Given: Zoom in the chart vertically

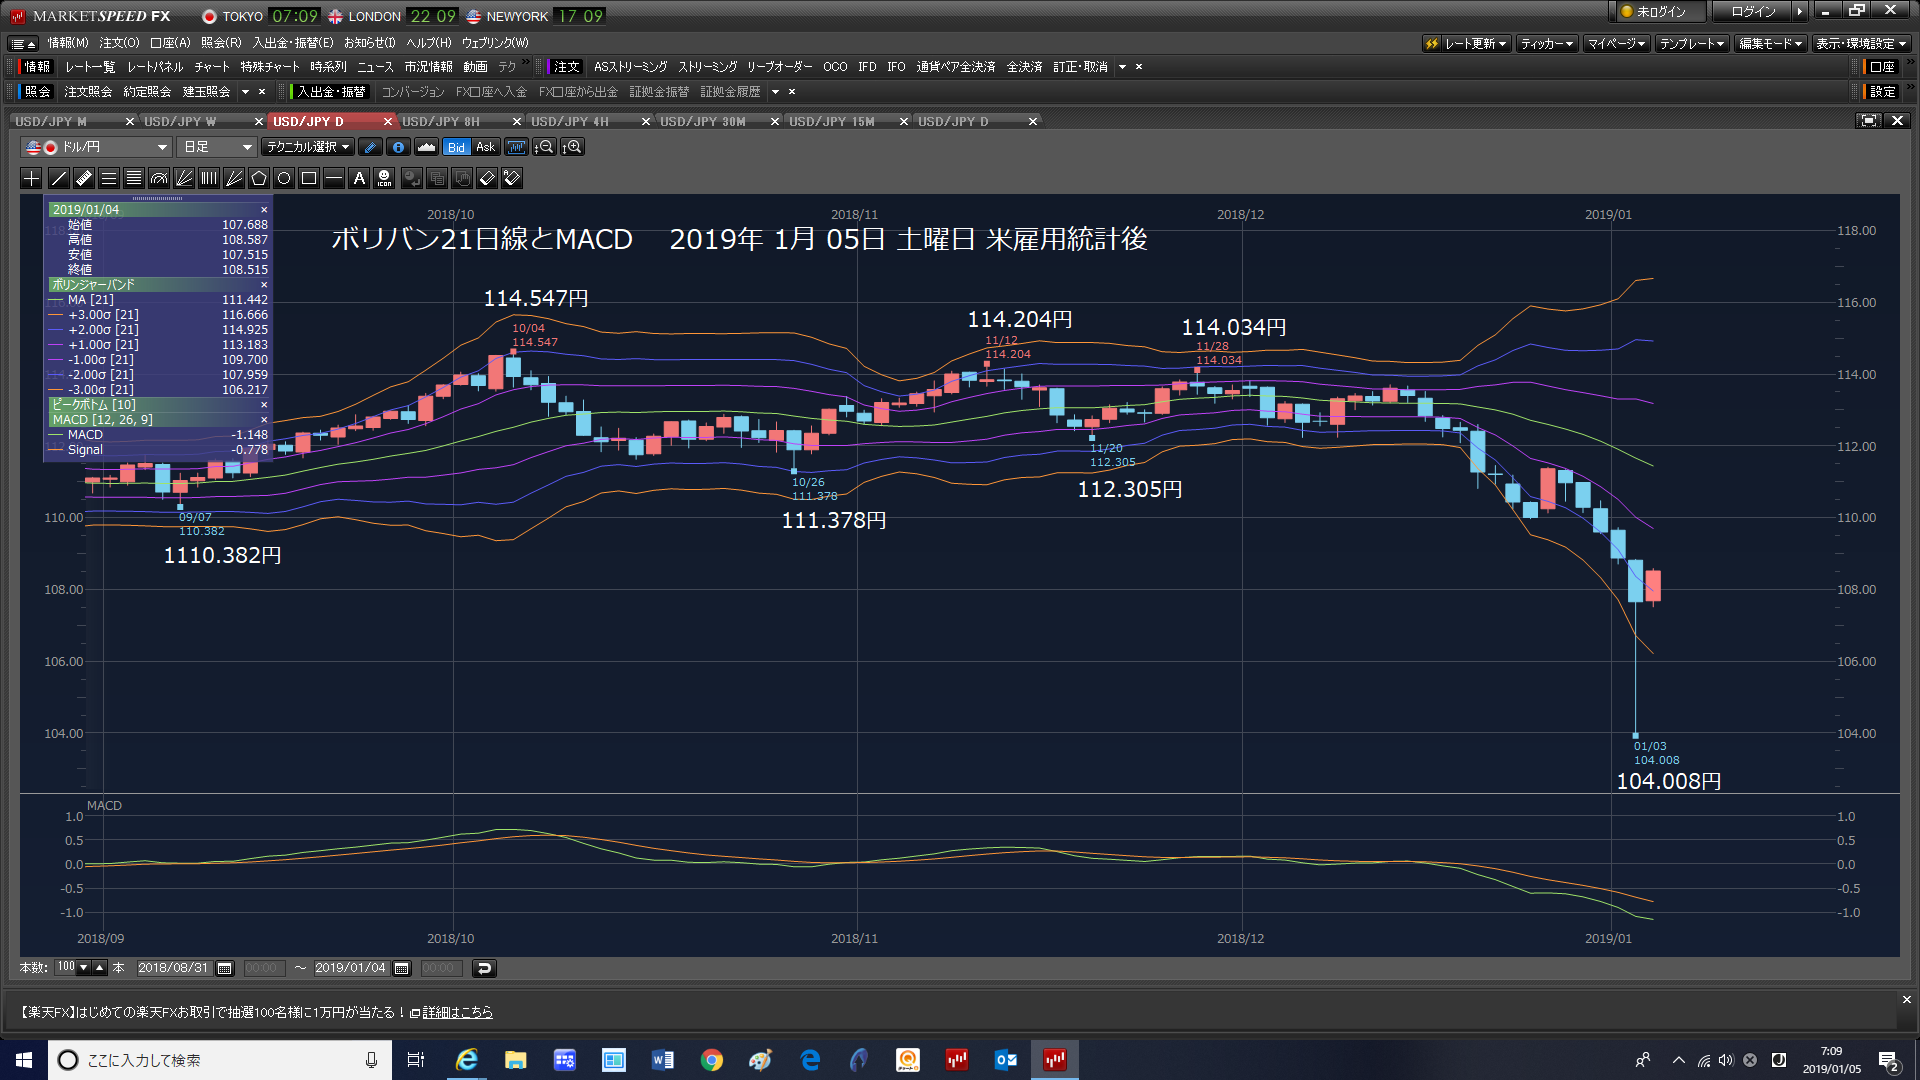Looking at the screenshot, I should click(x=572, y=147).
